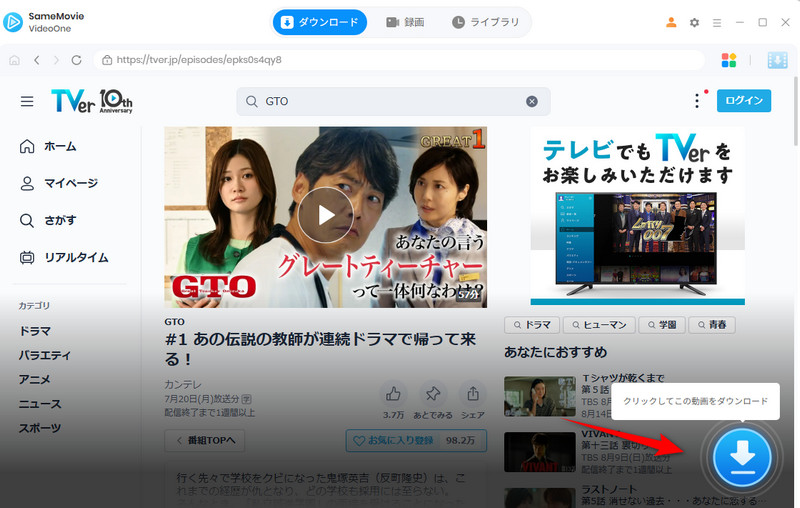
Task: Go to ホーム in sidebar
Action: (x=48, y=146)
